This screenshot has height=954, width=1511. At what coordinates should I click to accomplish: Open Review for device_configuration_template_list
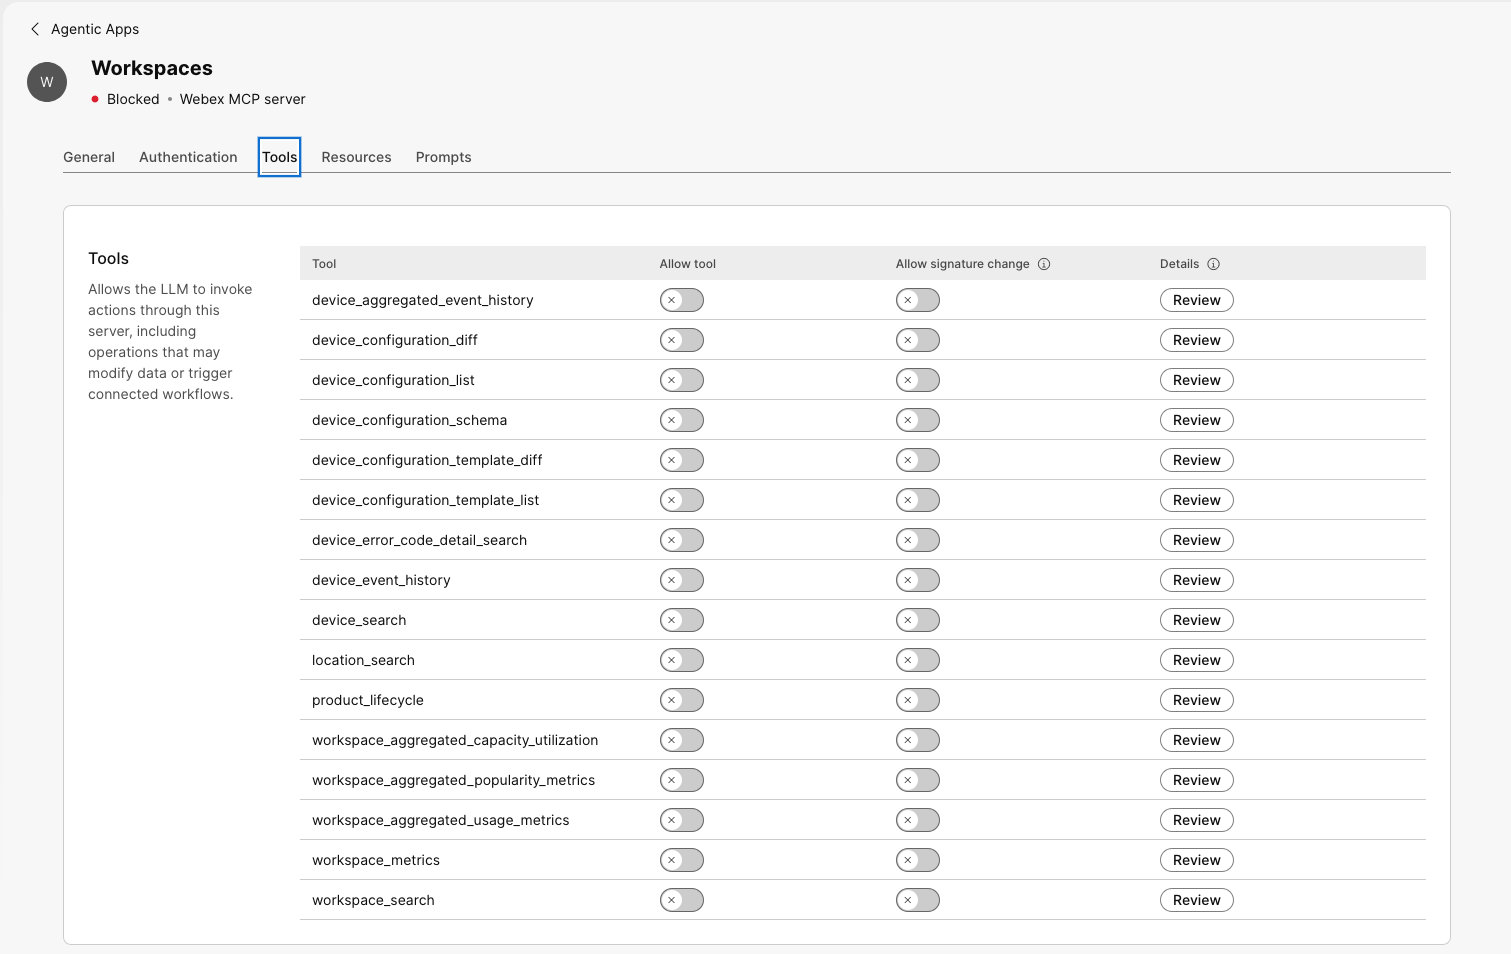(x=1197, y=500)
